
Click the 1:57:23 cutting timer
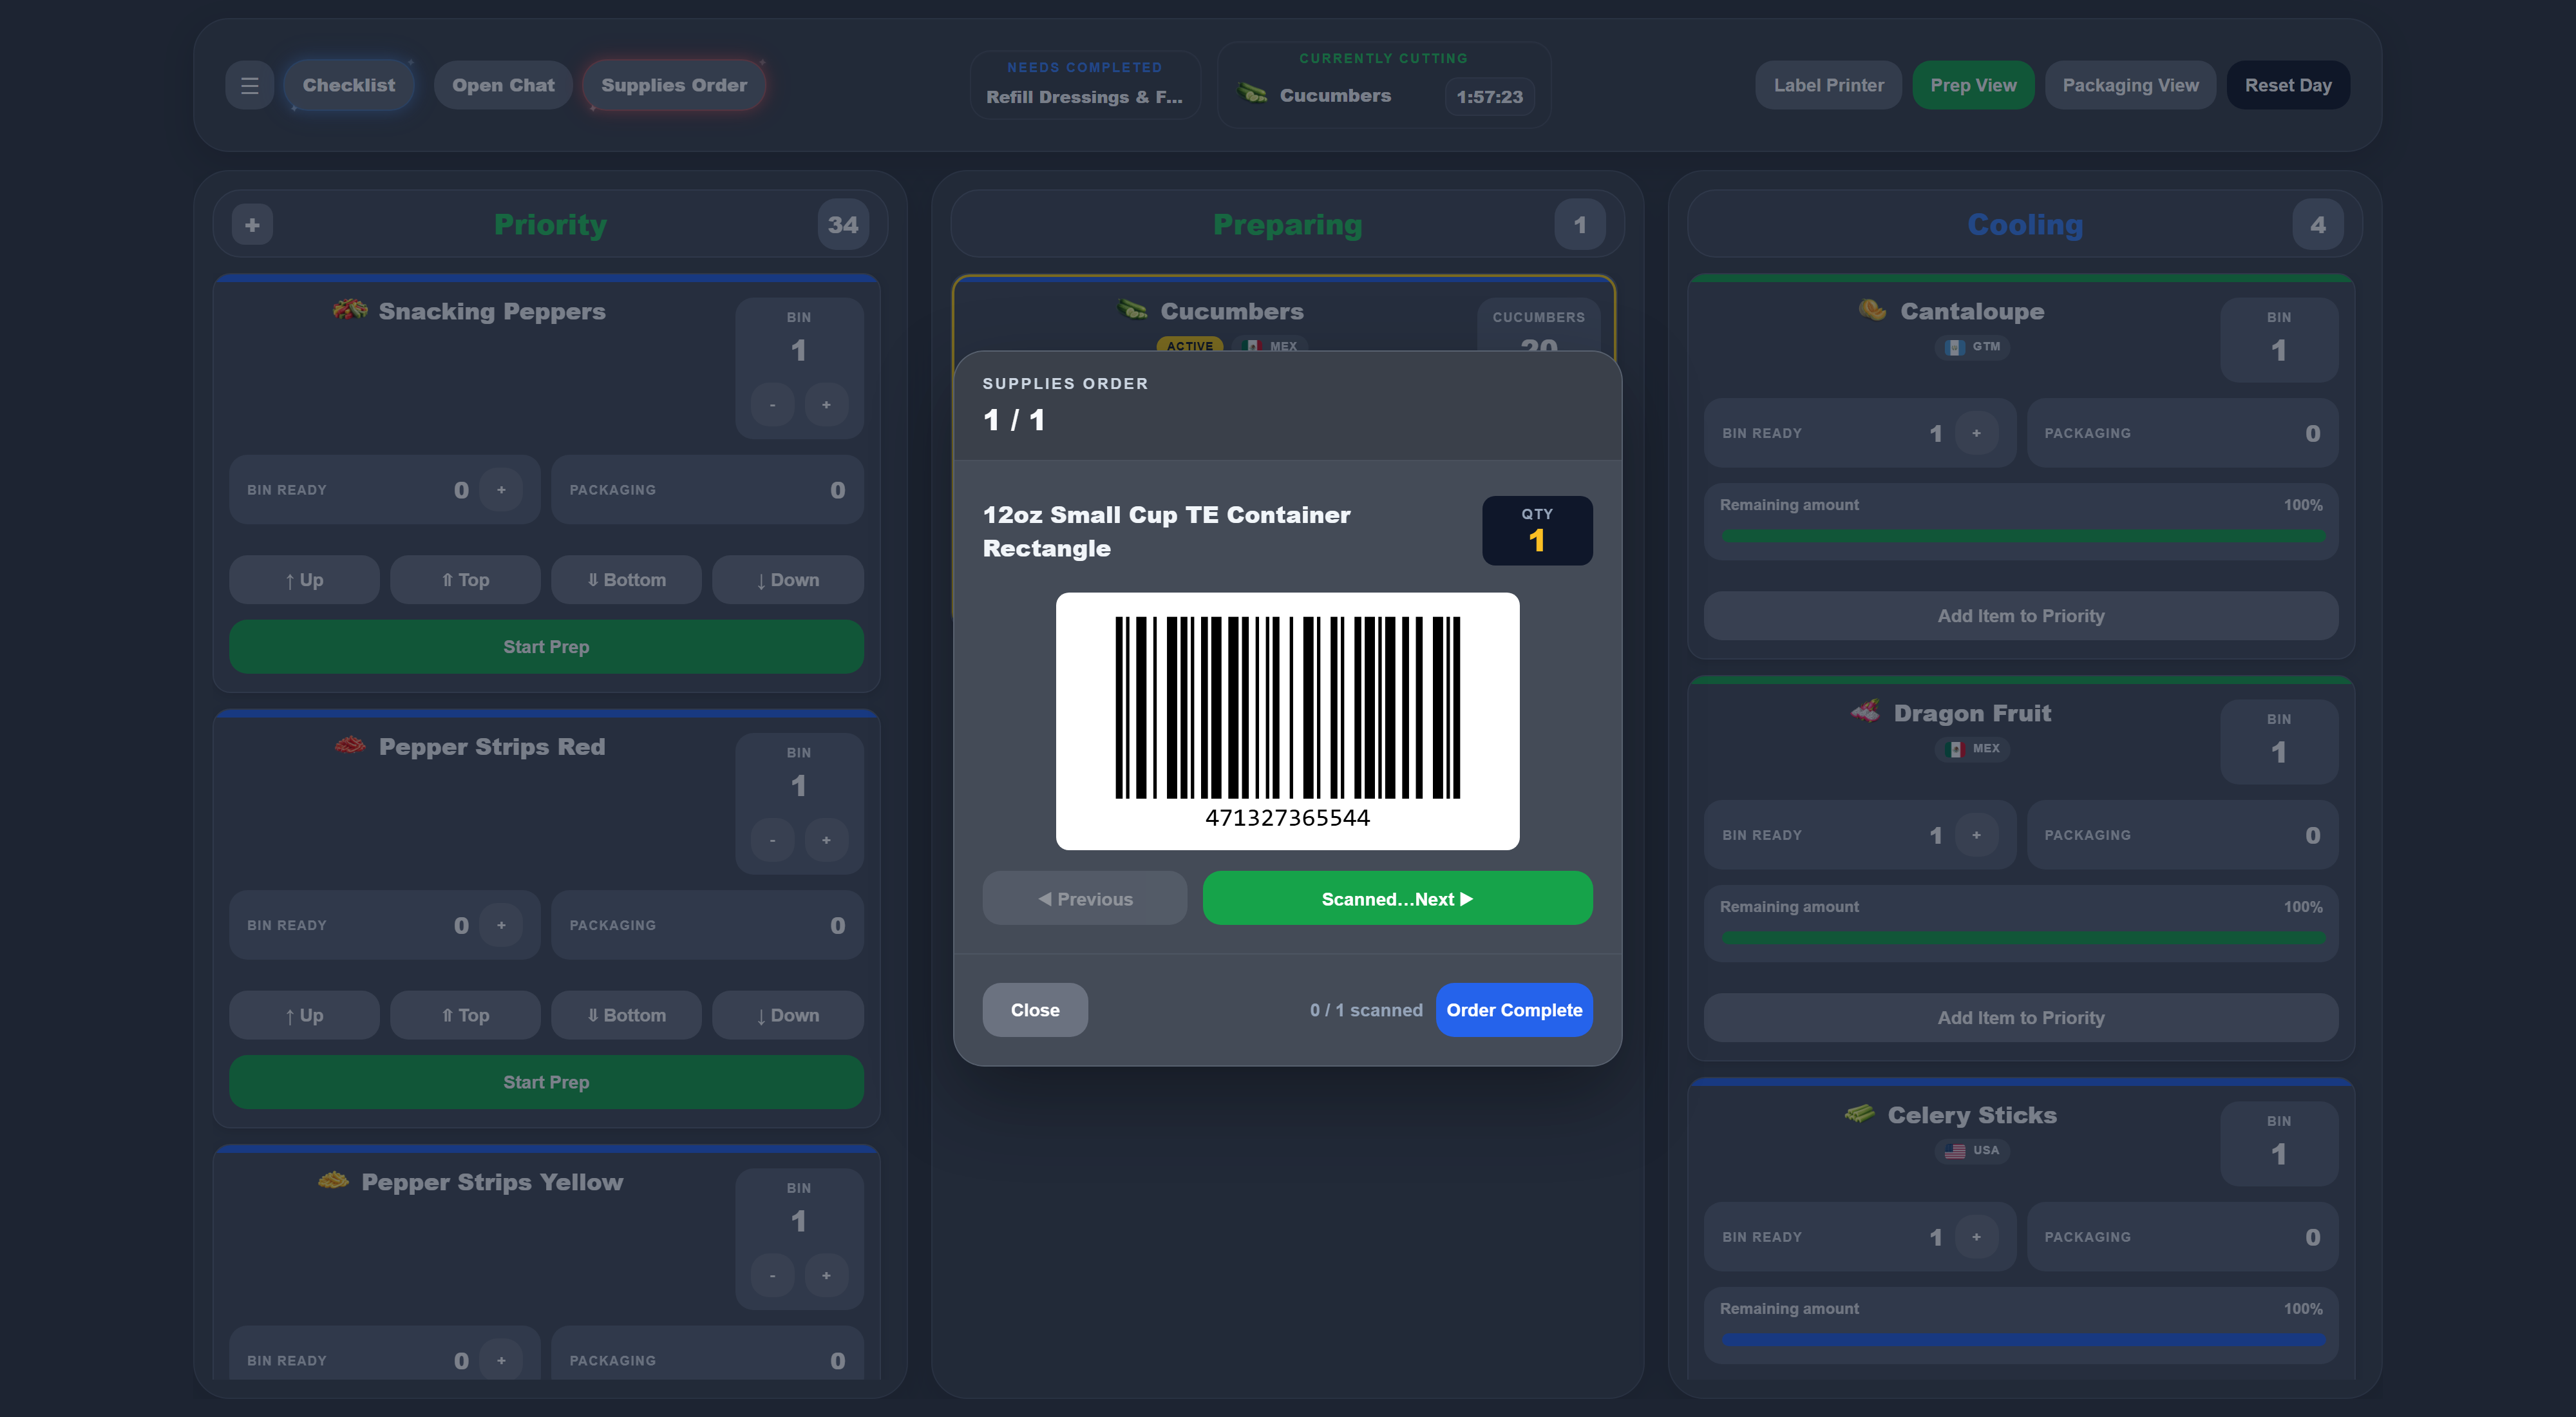point(1489,97)
